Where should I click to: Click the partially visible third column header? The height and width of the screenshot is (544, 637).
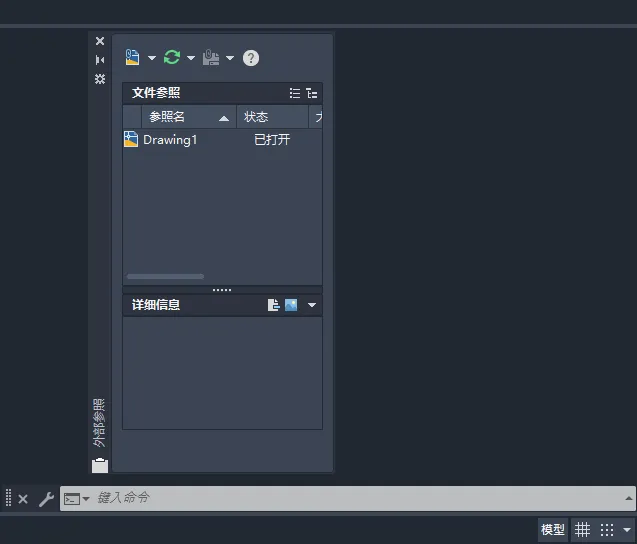(316, 117)
